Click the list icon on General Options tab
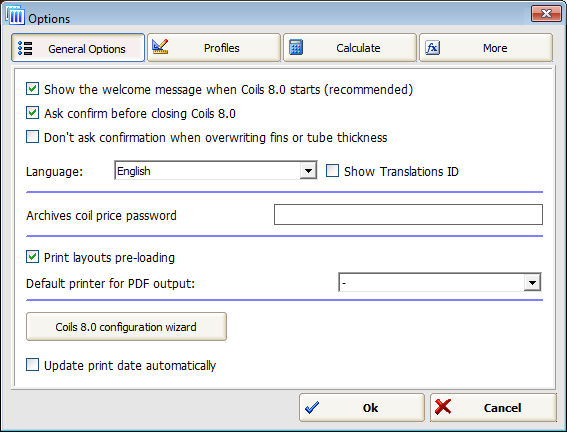Image resolution: width=567 pixels, height=432 pixels. (25, 48)
